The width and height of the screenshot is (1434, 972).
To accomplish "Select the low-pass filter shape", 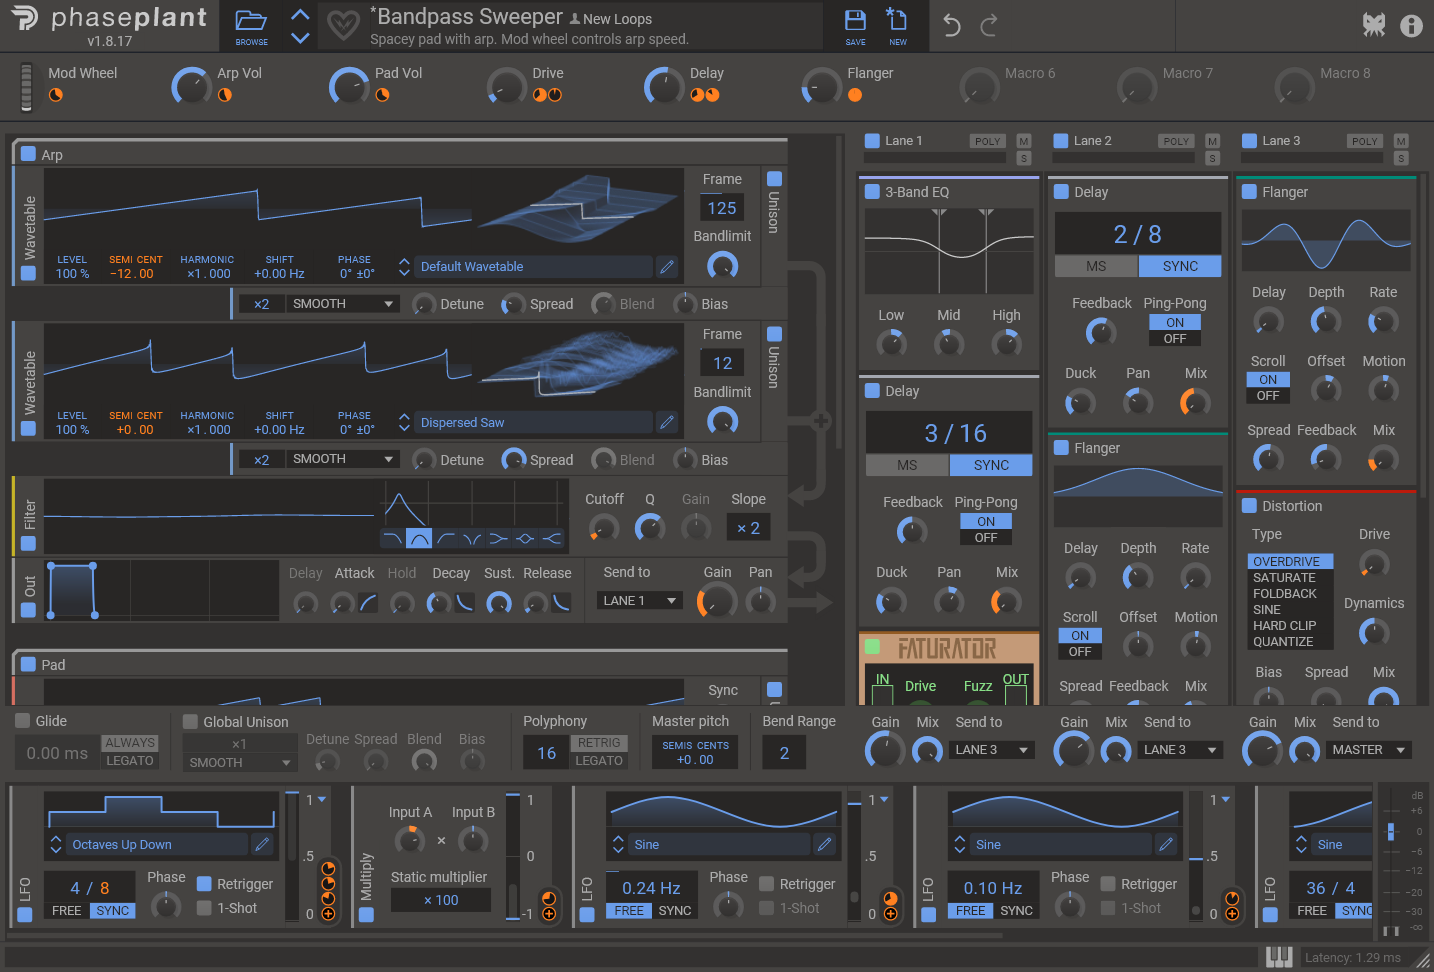I will coord(392,539).
